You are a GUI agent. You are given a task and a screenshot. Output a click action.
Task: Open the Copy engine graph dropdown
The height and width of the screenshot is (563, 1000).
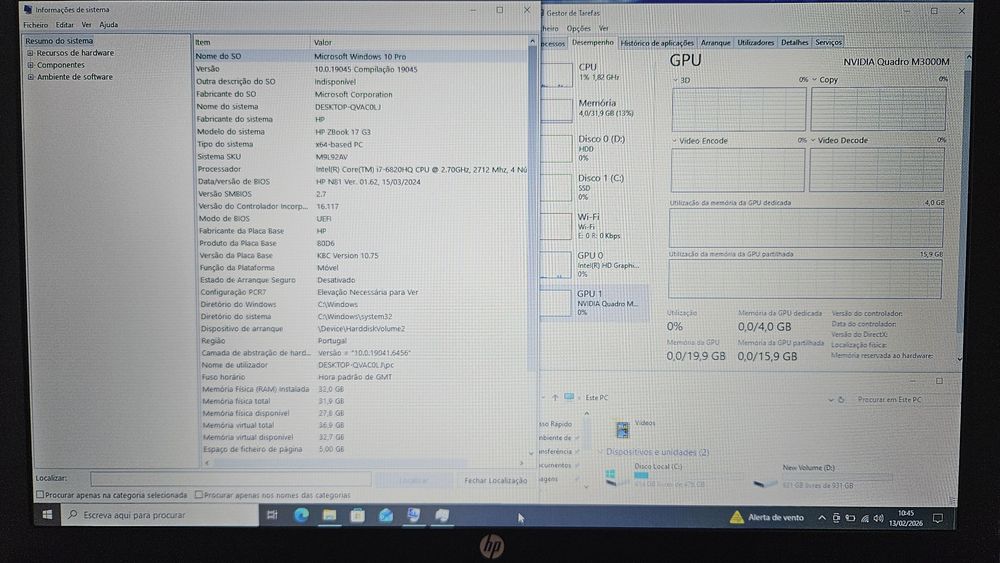(814, 80)
